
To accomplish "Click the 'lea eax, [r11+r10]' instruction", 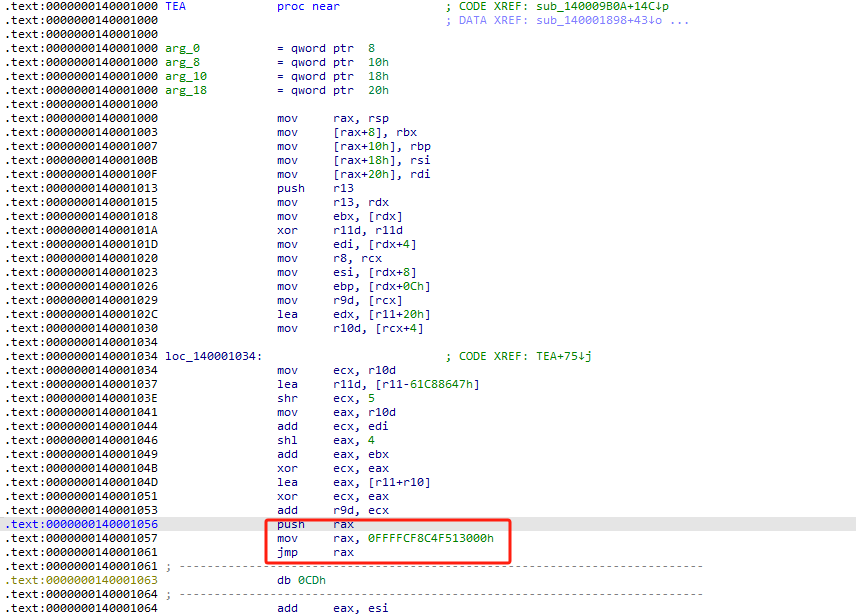I will [354, 483].
